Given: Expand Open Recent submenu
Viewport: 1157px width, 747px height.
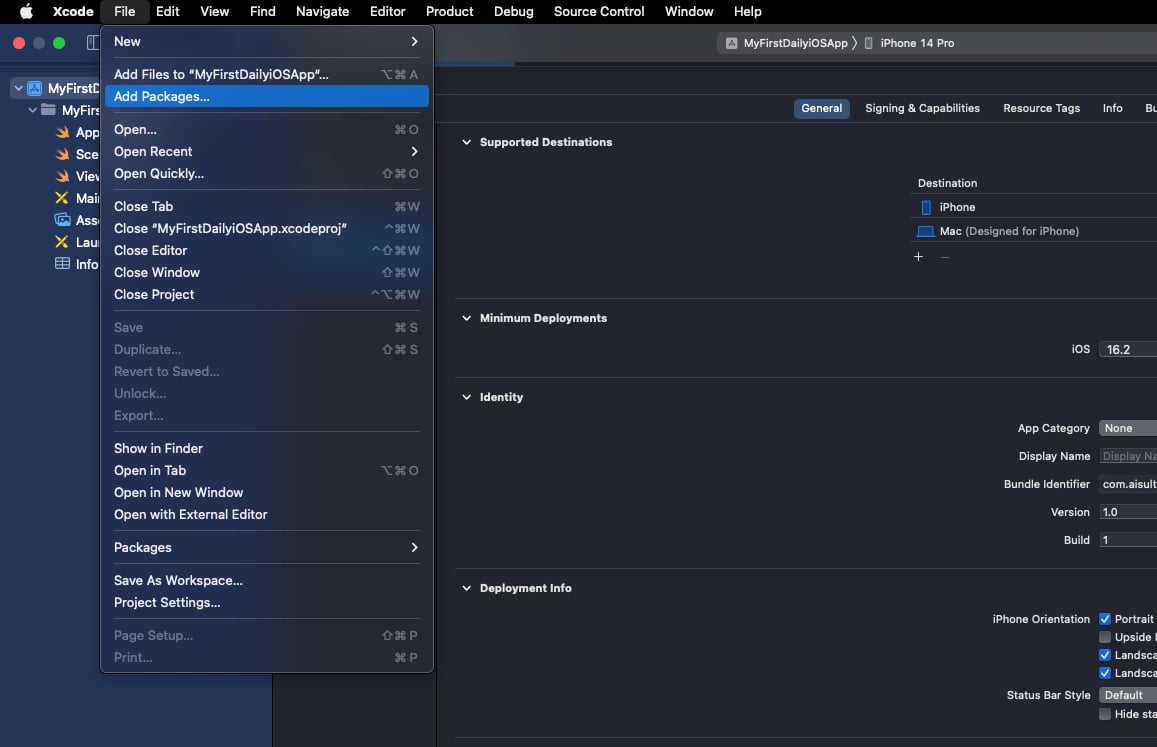Looking at the screenshot, I should [266, 151].
